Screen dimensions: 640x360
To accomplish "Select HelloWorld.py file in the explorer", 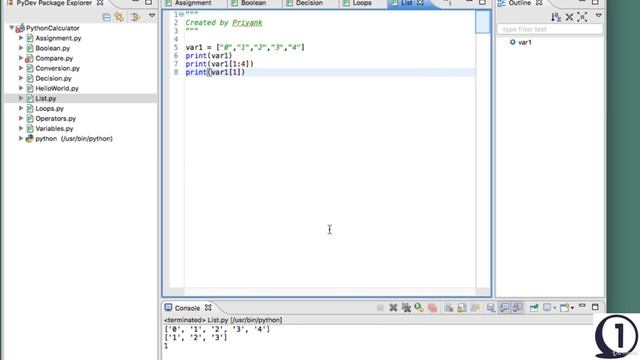I will pyautogui.click(x=57, y=88).
